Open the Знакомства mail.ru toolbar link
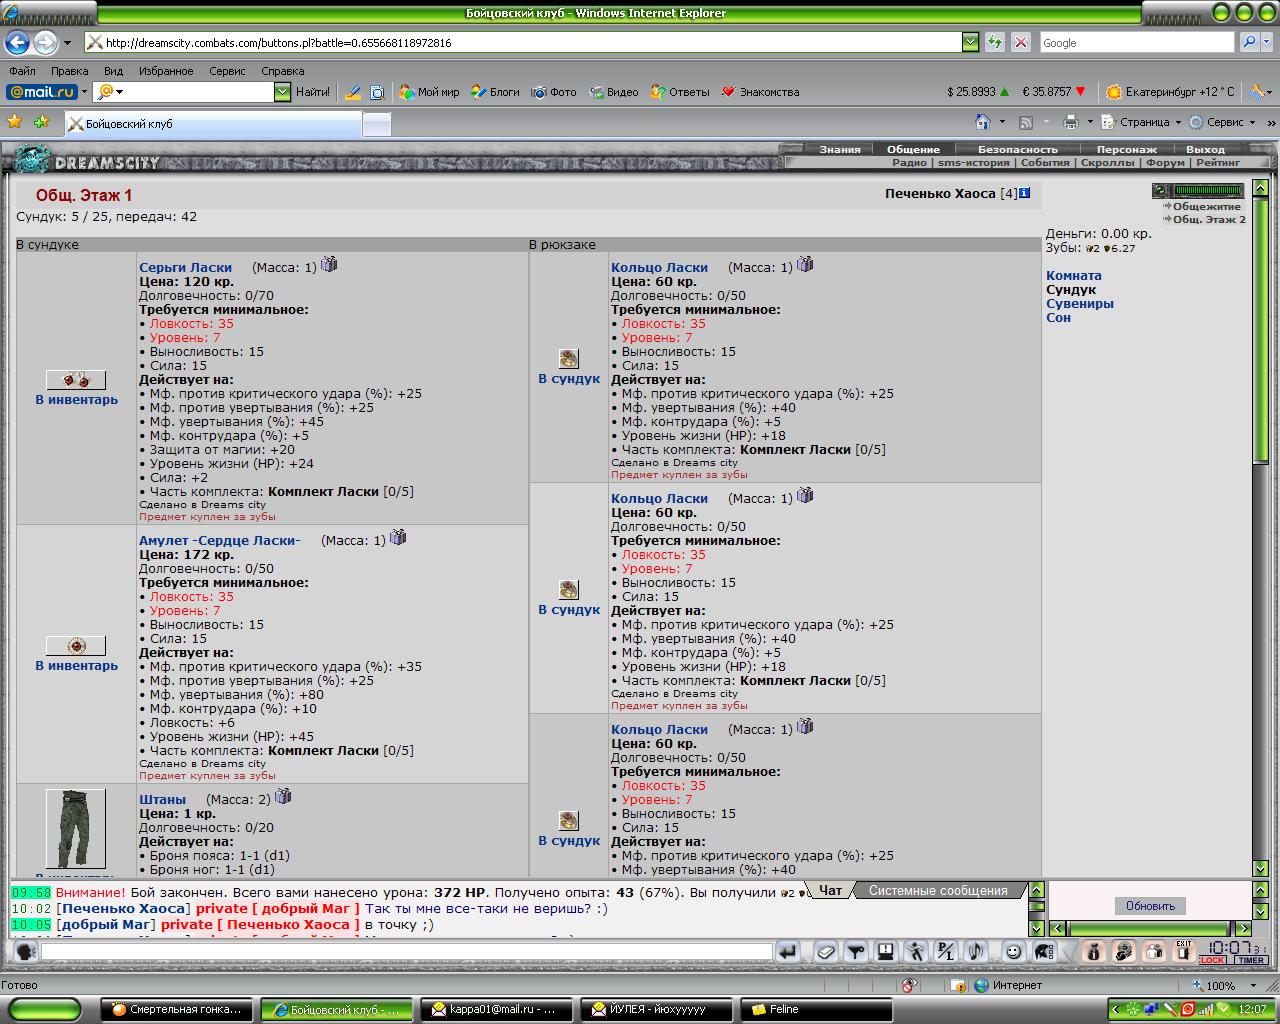Viewport: 1280px width, 1024px height. (x=760, y=92)
